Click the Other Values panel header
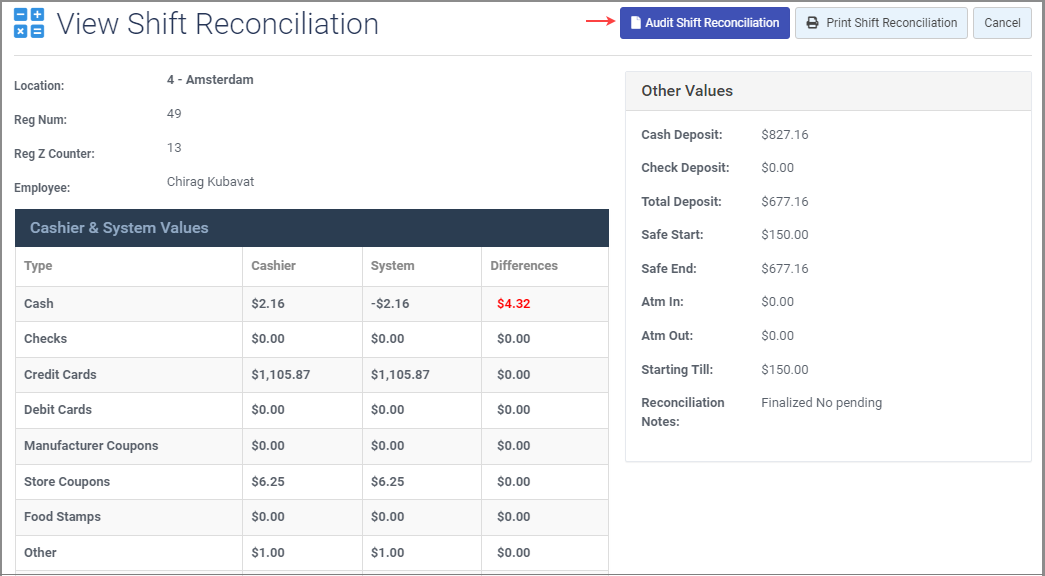Screen dimensions: 1045x576 tap(687, 91)
